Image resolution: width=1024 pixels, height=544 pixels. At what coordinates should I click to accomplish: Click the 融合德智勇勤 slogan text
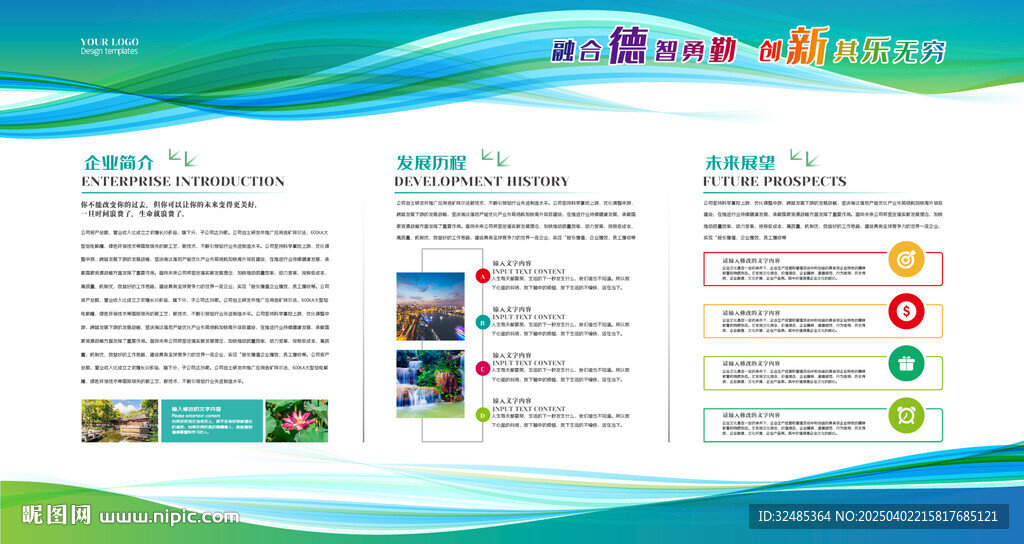pos(644,47)
